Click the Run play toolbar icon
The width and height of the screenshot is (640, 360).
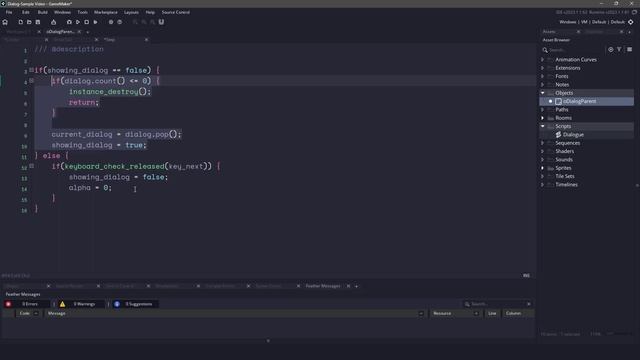pyautogui.click(x=78, y=22)
